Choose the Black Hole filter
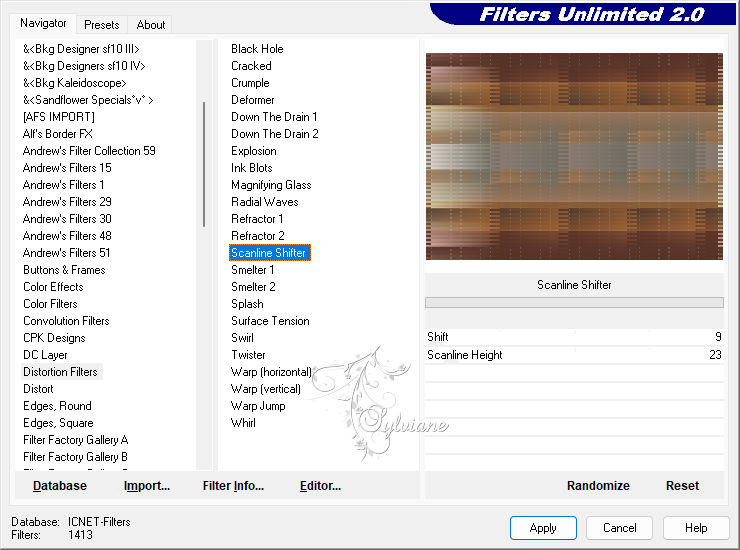740x550 pixels. (257, 49)
